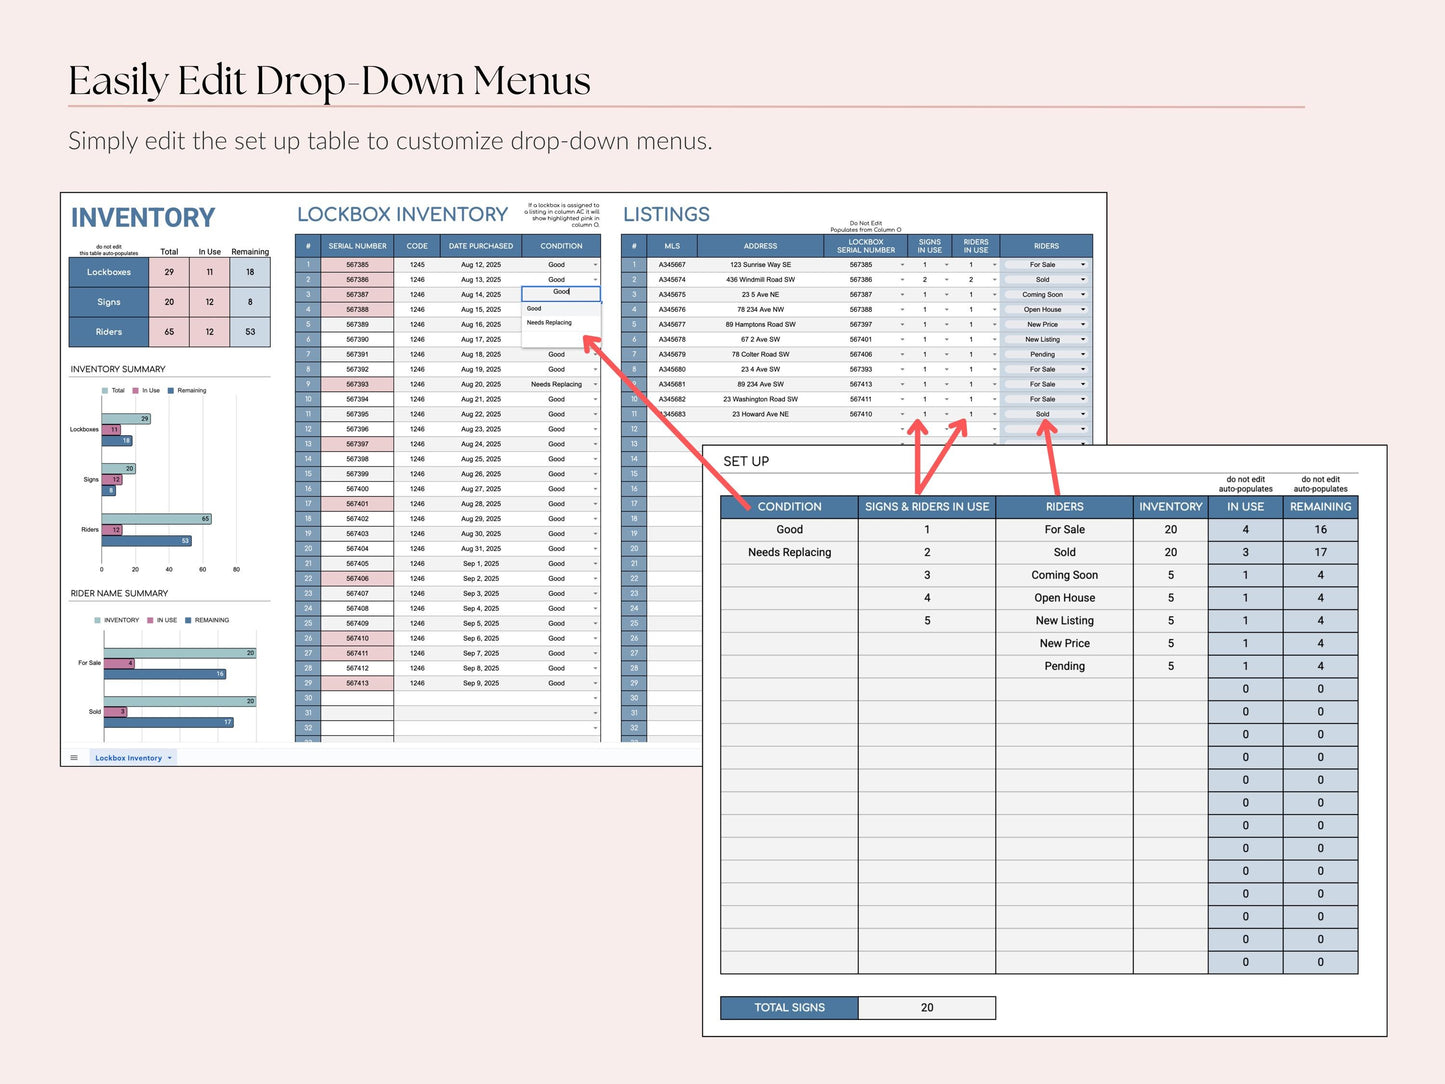Open the lockbox serial dropdown for 436 Windmill Road SW
Screen dimensions: 1445x1084
(902, 280)
